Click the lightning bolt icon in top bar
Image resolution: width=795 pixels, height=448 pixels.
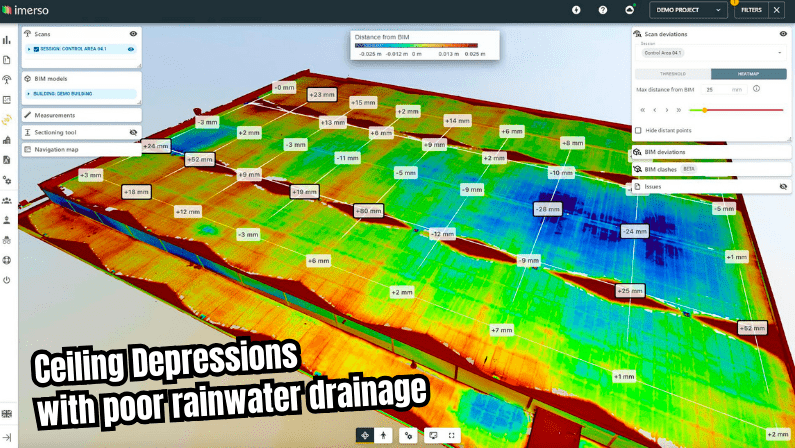point(576,10)
